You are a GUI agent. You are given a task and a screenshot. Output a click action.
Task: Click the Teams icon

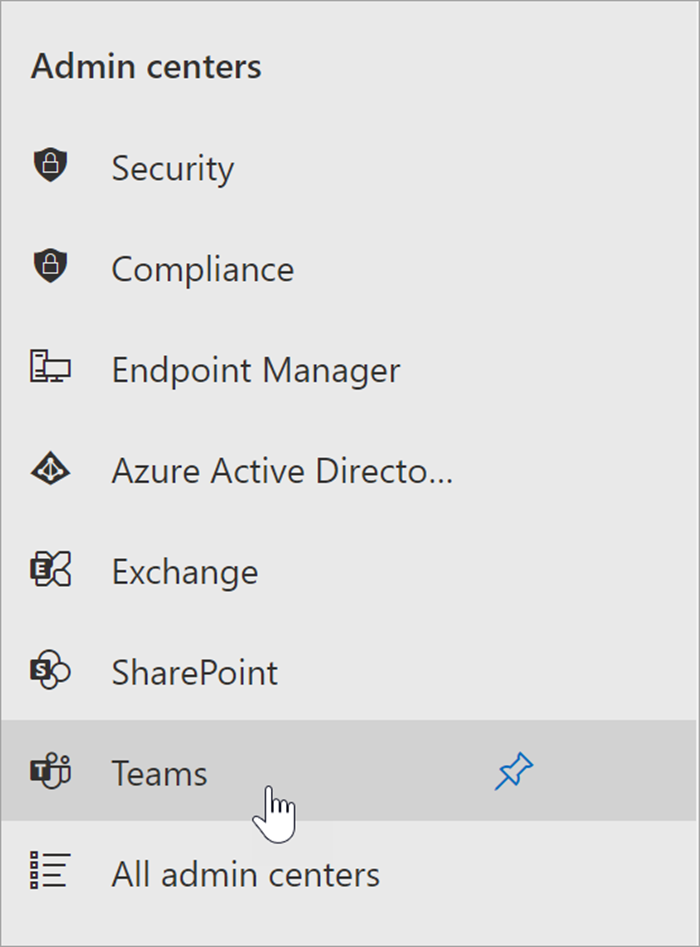pos(51,771)
